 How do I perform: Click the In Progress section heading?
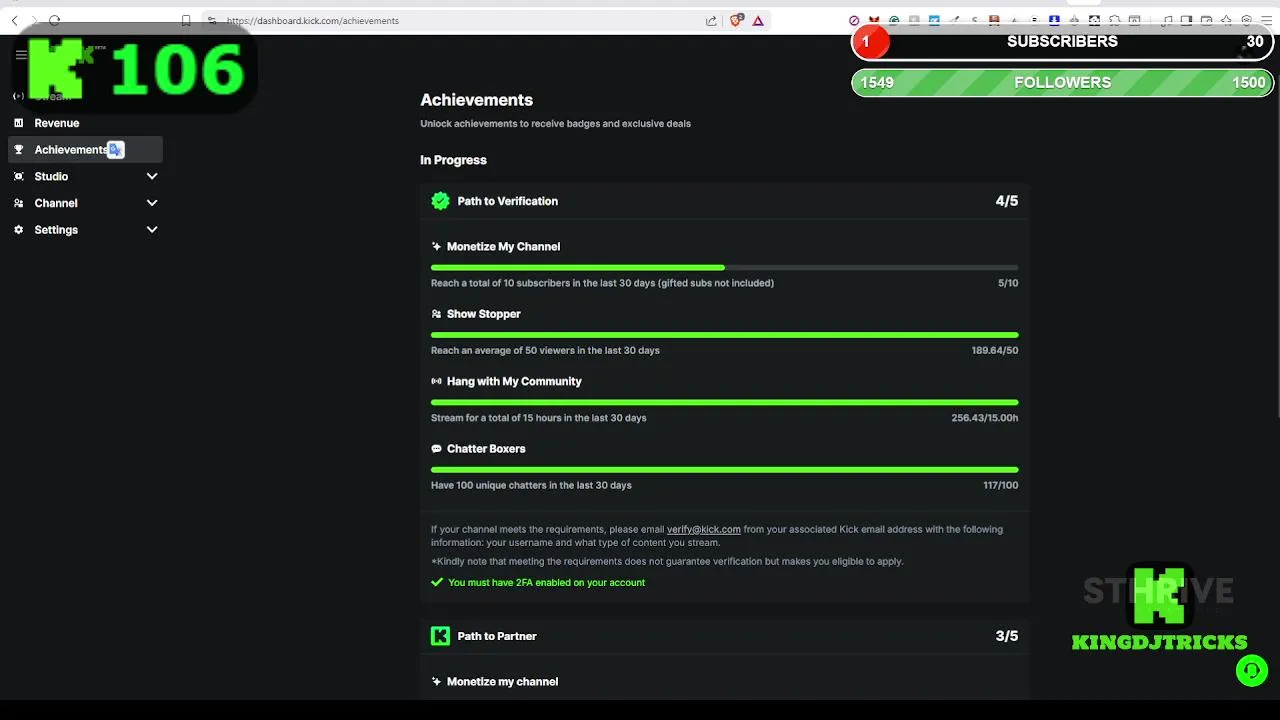click(x=453, y=160)
